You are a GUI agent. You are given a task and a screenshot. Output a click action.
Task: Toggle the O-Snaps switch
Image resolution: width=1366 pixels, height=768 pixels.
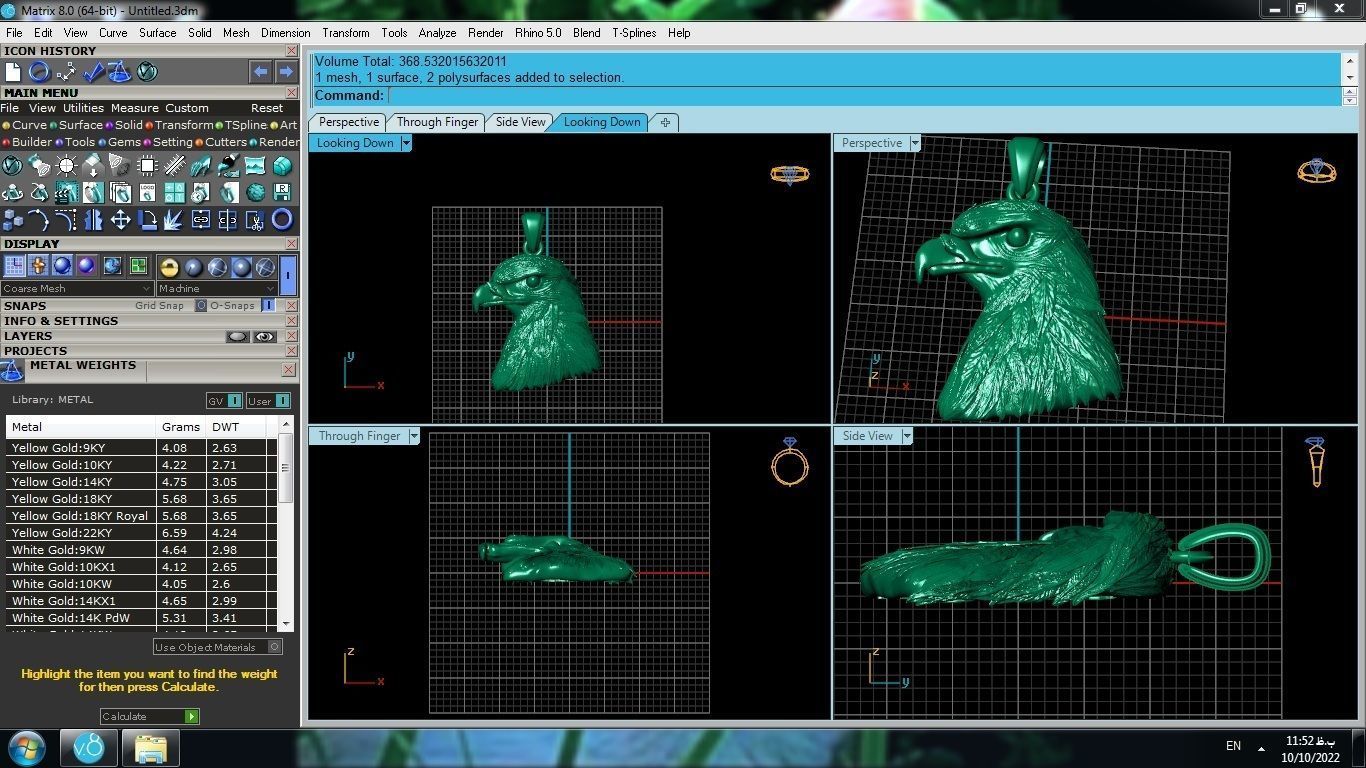point(268,306)
